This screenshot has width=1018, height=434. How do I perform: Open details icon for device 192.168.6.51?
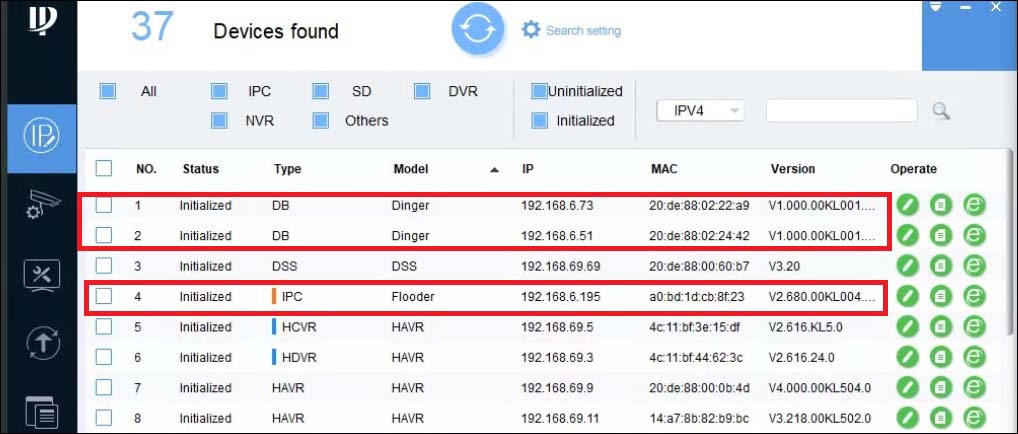[x=941, y=236]
